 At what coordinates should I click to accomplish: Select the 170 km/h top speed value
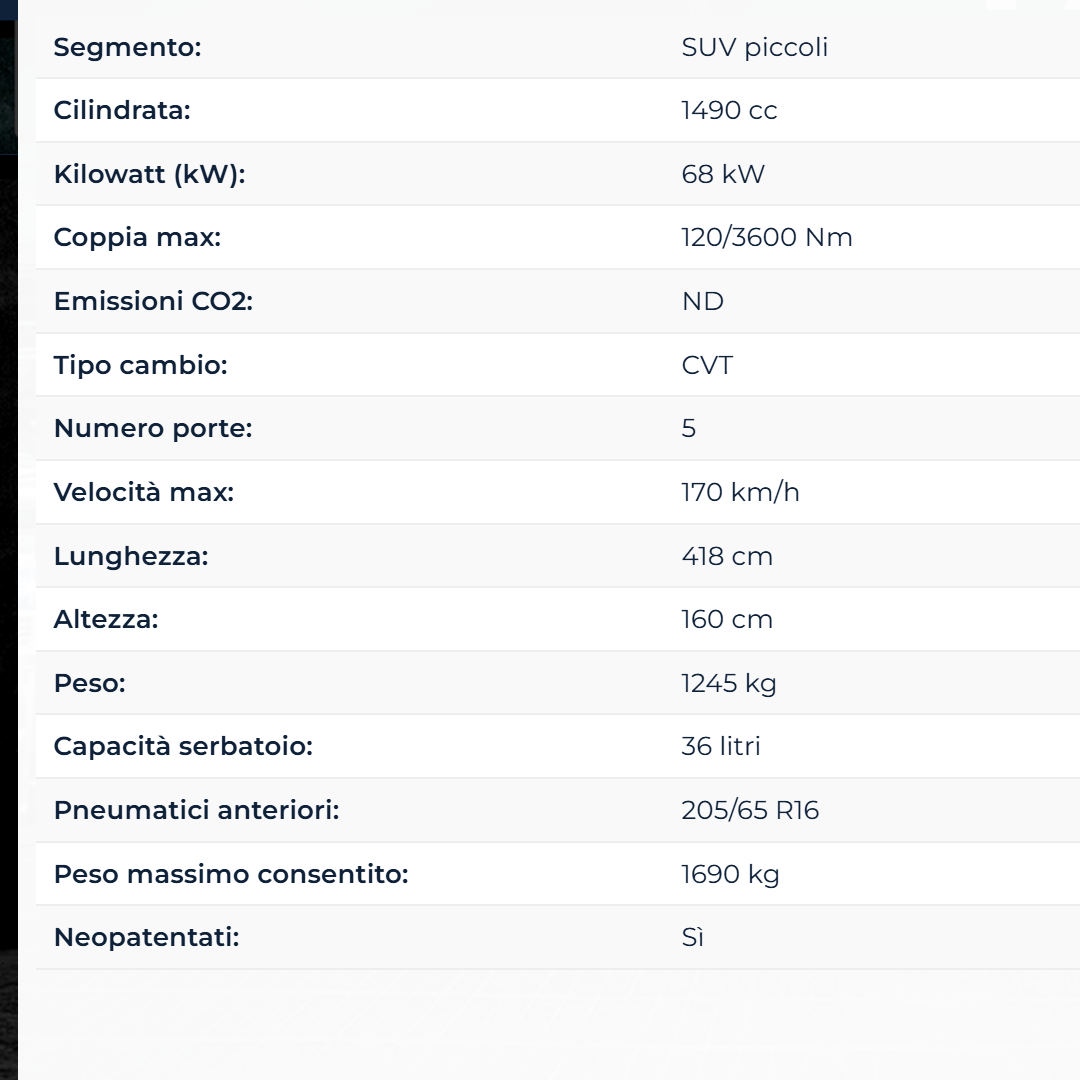click(x=740, y=492)
